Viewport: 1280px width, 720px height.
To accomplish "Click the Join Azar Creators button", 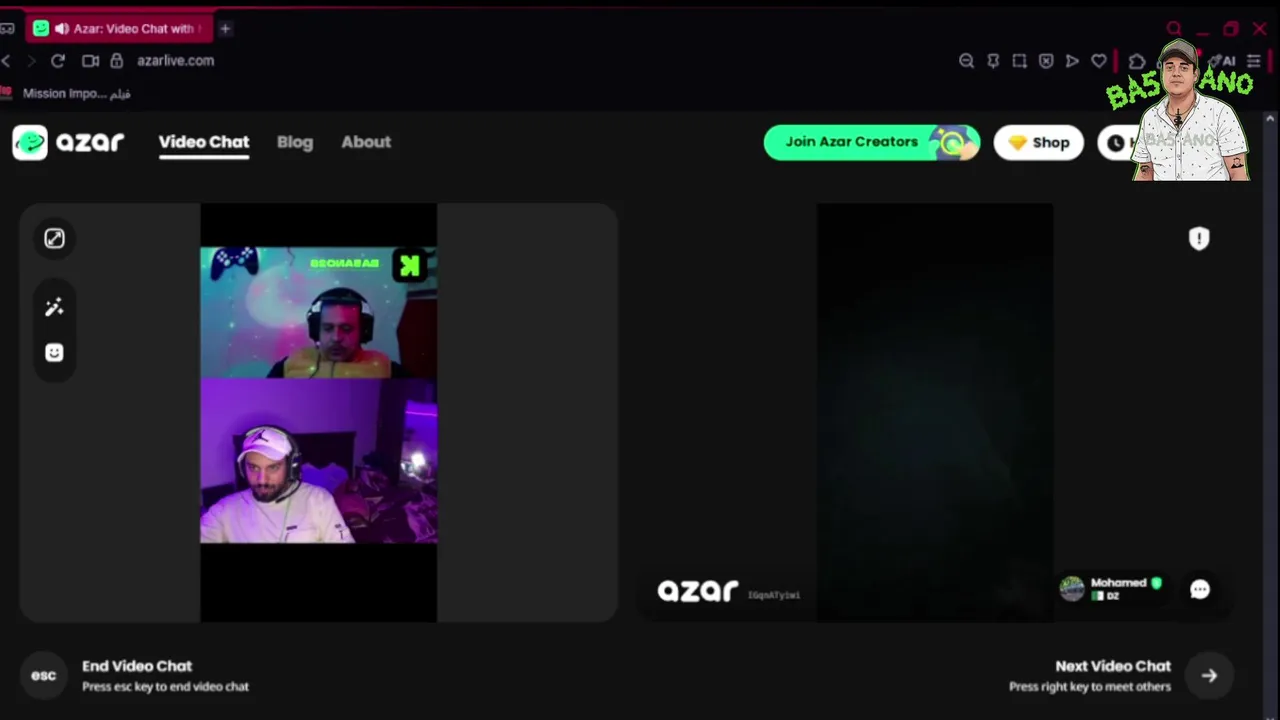I will (x=872, y=142).
